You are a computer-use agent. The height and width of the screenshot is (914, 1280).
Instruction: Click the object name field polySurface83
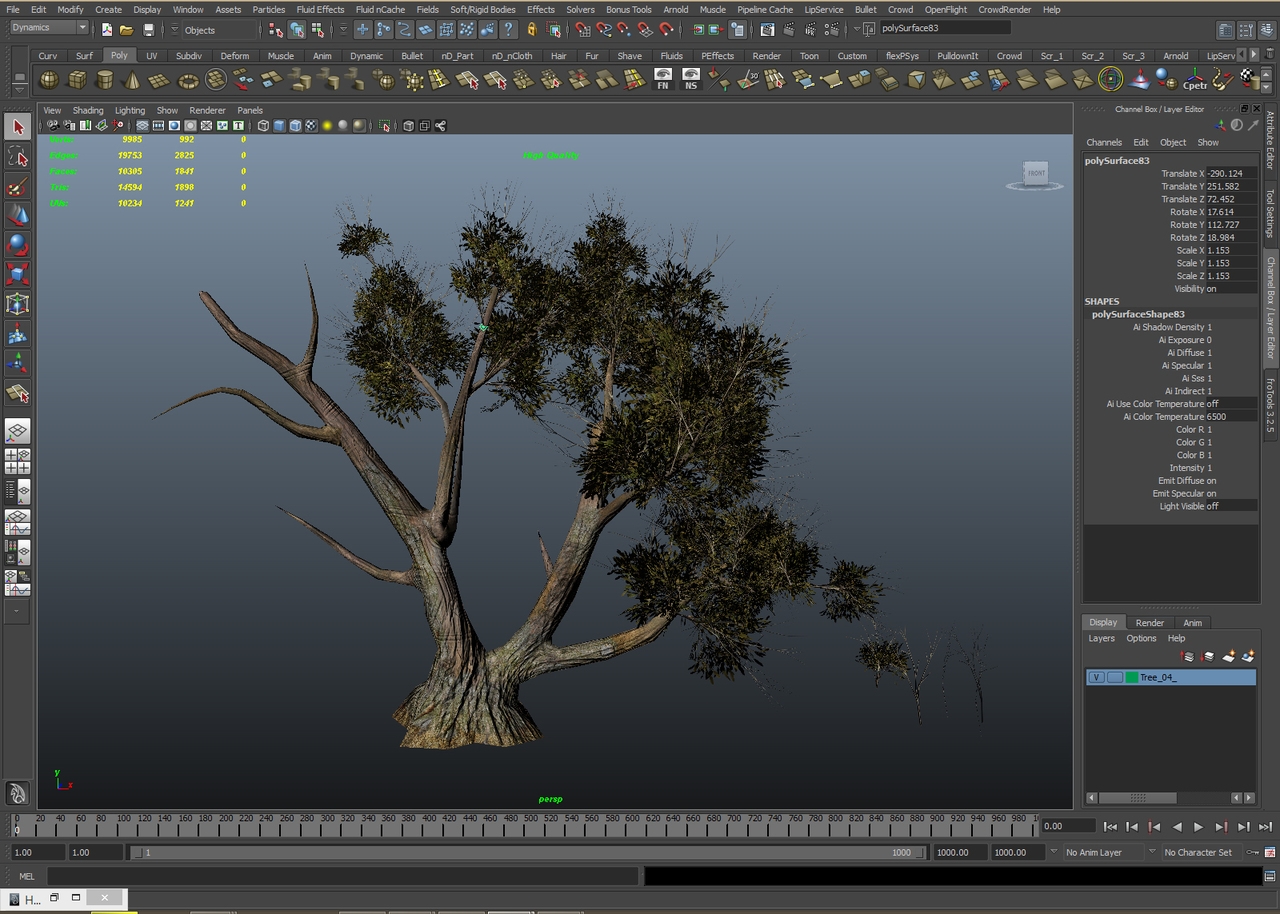point(945,28)
